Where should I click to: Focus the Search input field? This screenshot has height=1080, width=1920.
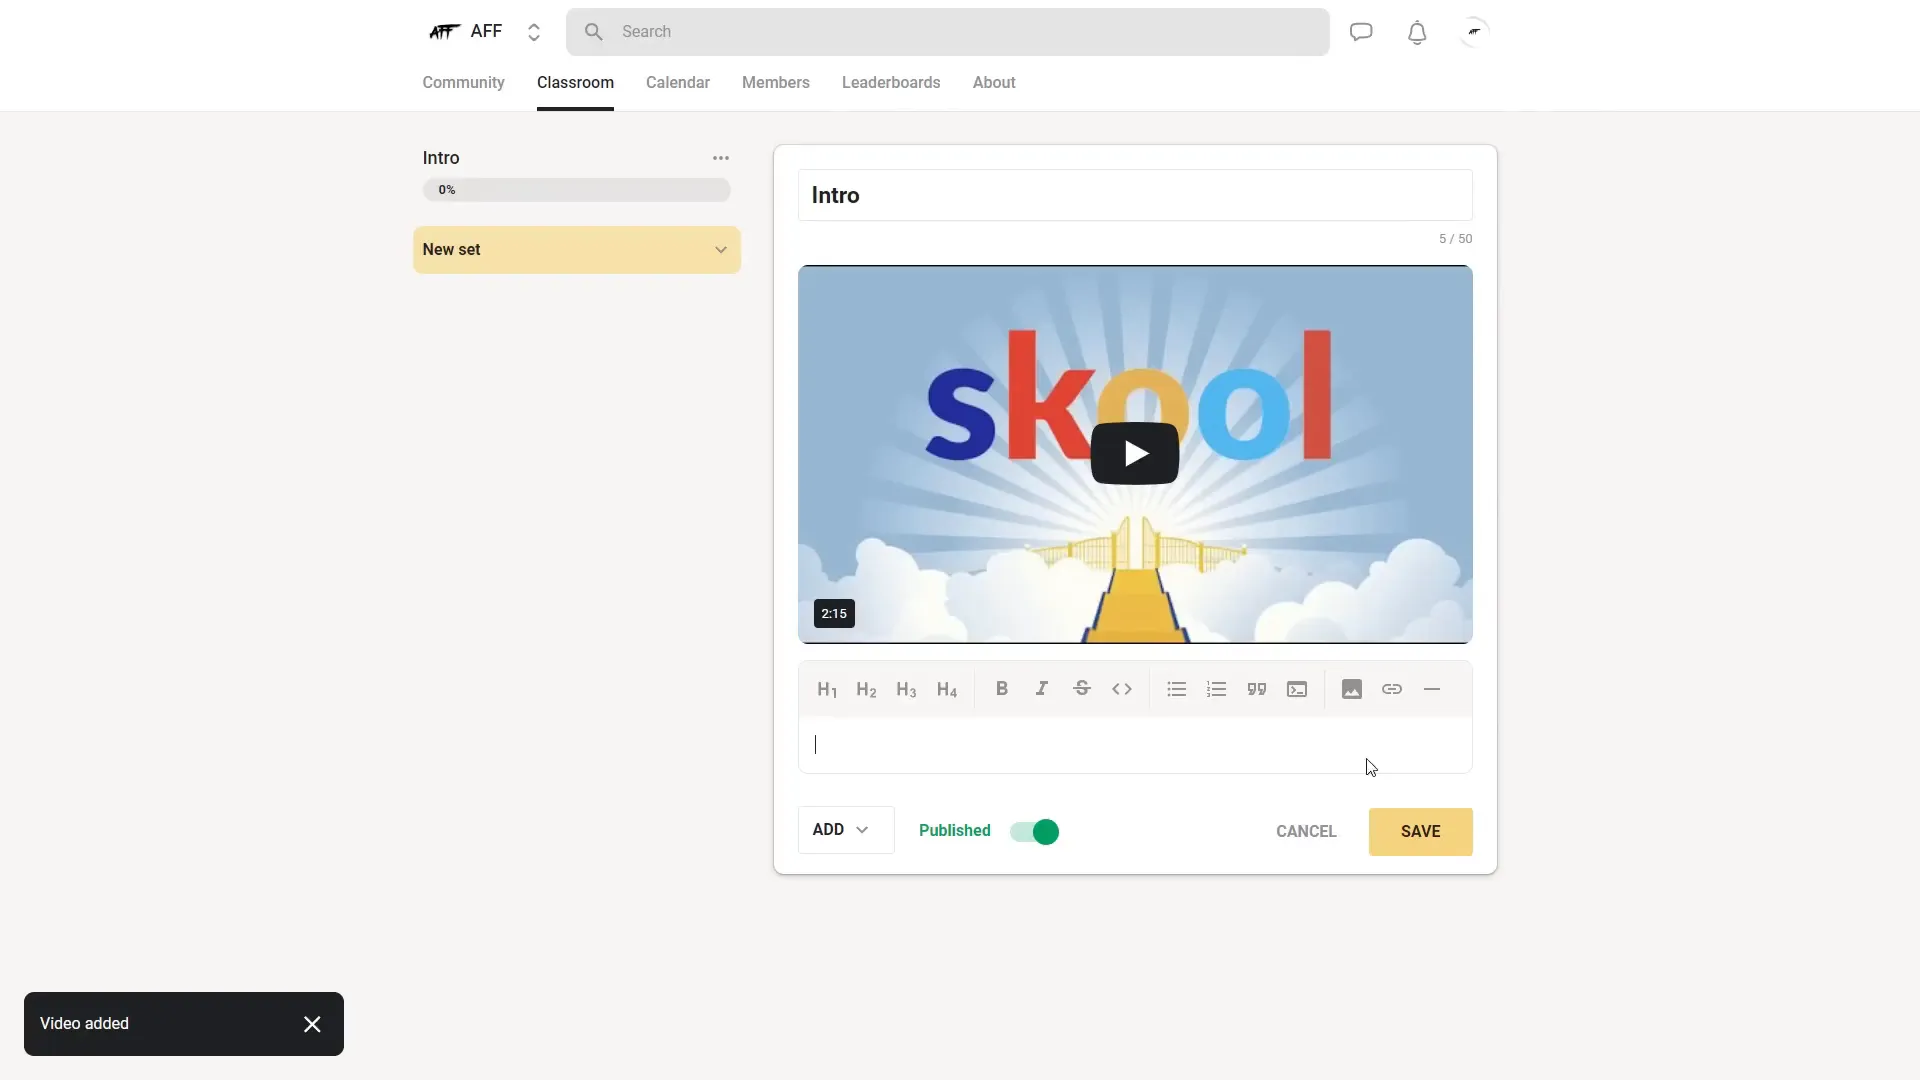click(948, 32)
